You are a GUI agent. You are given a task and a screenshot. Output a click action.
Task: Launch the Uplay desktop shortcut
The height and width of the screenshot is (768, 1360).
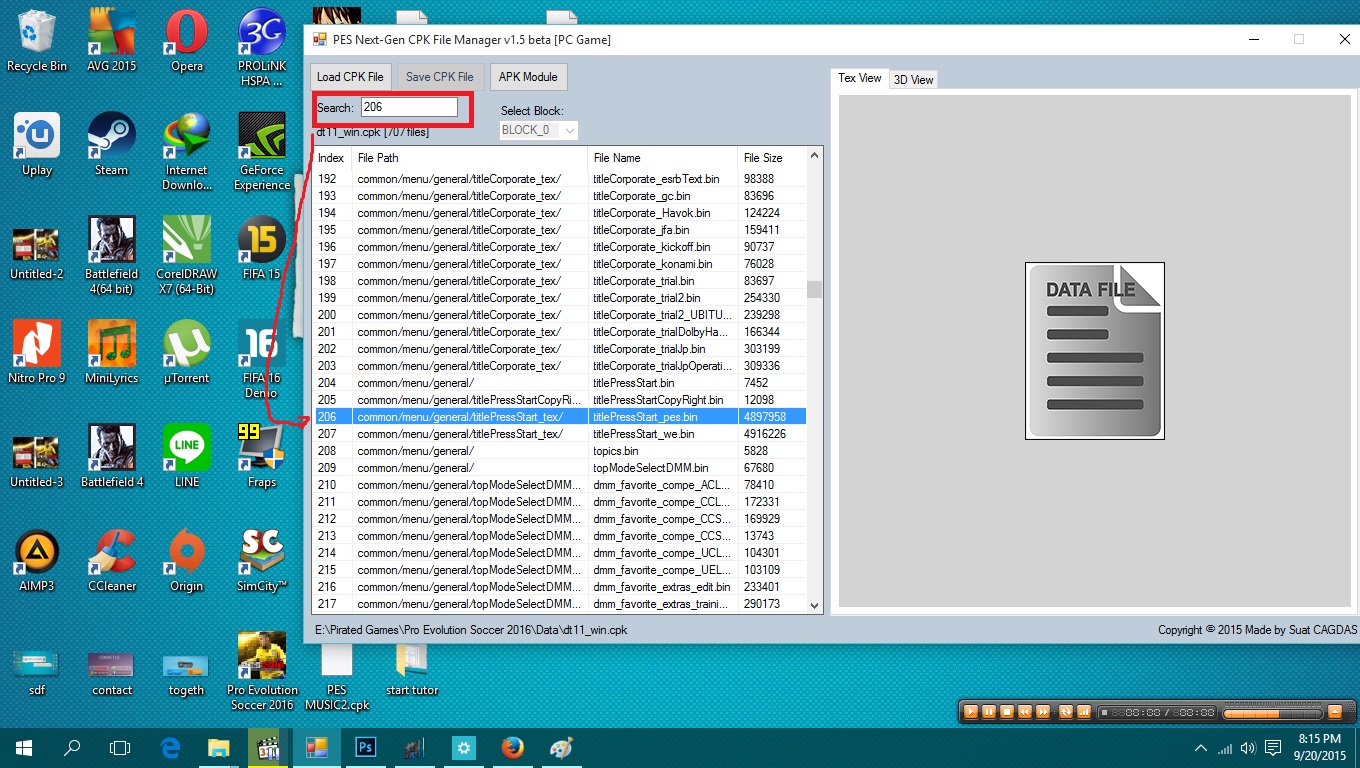37,144
